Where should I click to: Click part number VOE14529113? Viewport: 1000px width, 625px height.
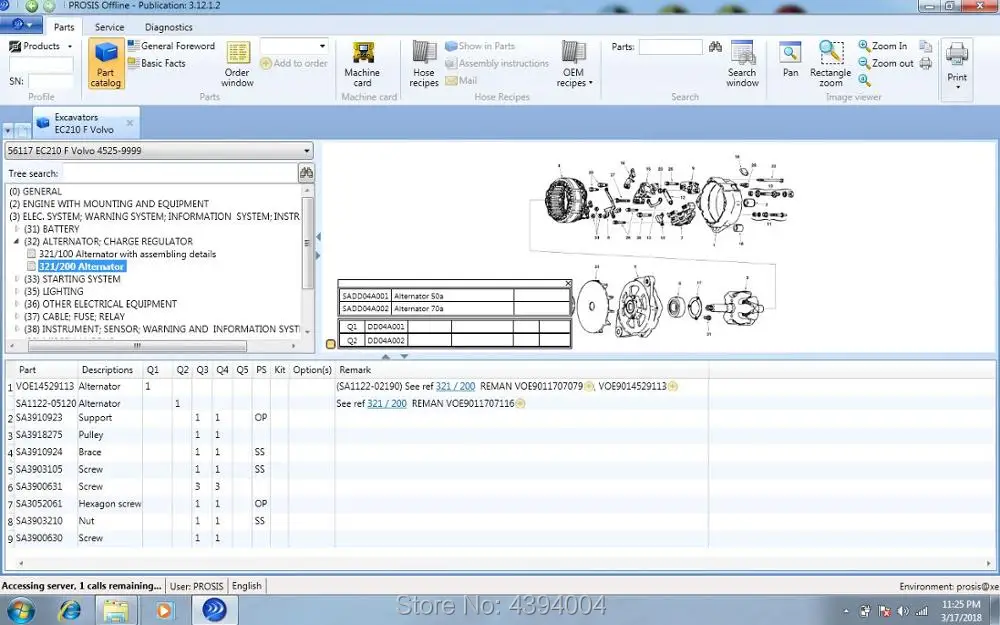tap(45, 386)
